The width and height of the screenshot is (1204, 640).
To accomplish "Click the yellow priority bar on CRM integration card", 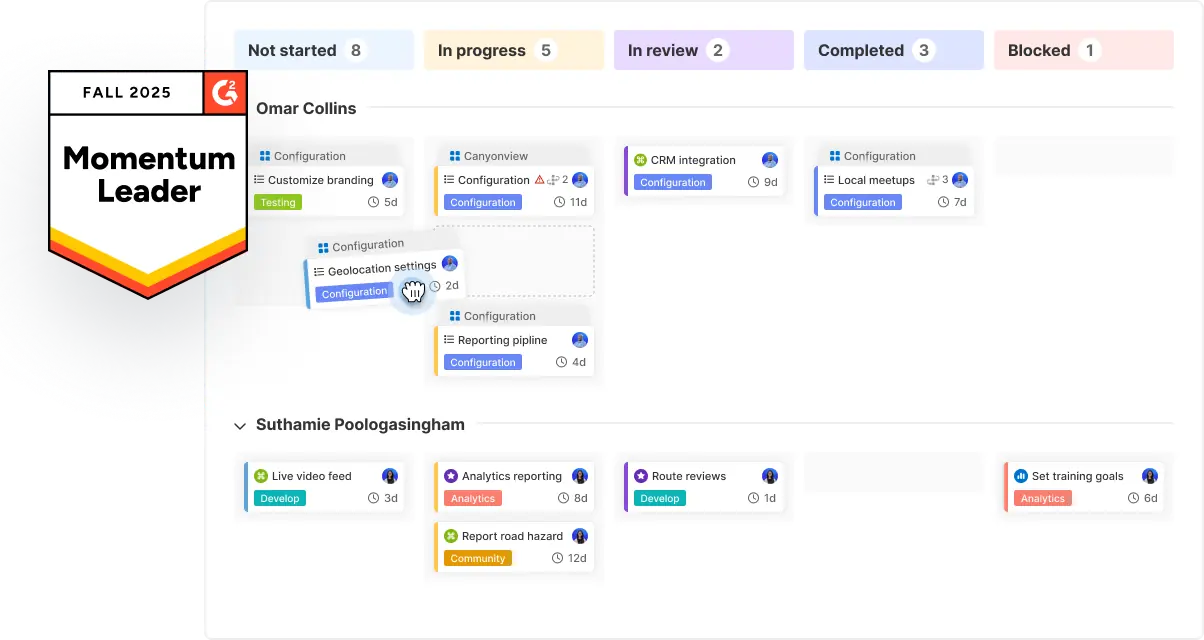I will tap(625, 170).
